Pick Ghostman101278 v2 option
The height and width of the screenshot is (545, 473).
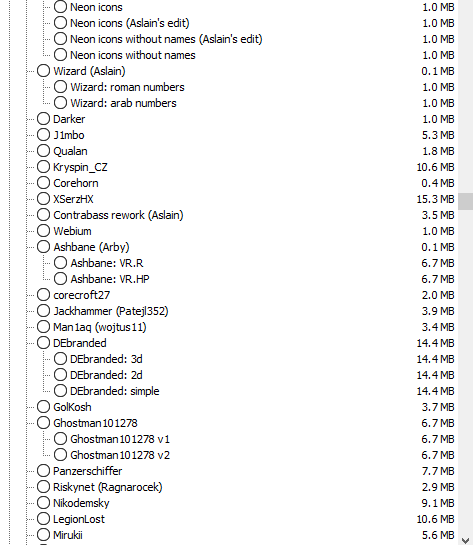tap(60, 455)
